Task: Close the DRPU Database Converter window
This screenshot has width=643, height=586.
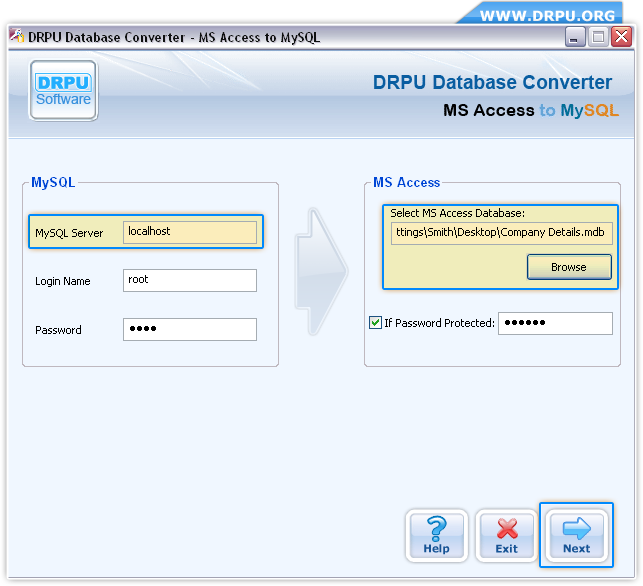Action: 621,37
